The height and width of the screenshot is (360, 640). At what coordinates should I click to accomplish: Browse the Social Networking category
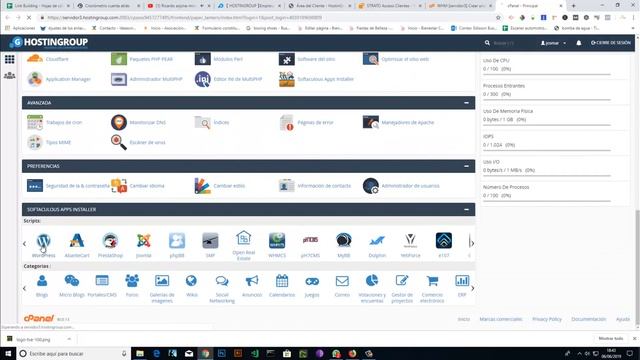[x=222, y=289]
